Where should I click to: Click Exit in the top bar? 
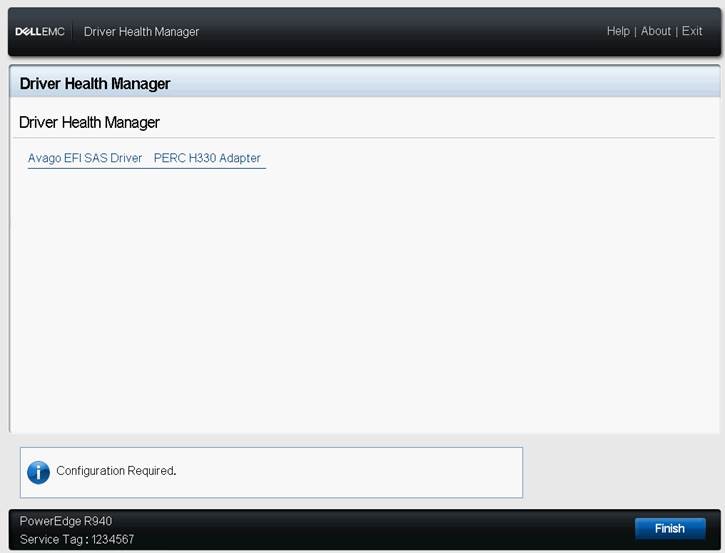pyautogui.click(x=692, y=31)
